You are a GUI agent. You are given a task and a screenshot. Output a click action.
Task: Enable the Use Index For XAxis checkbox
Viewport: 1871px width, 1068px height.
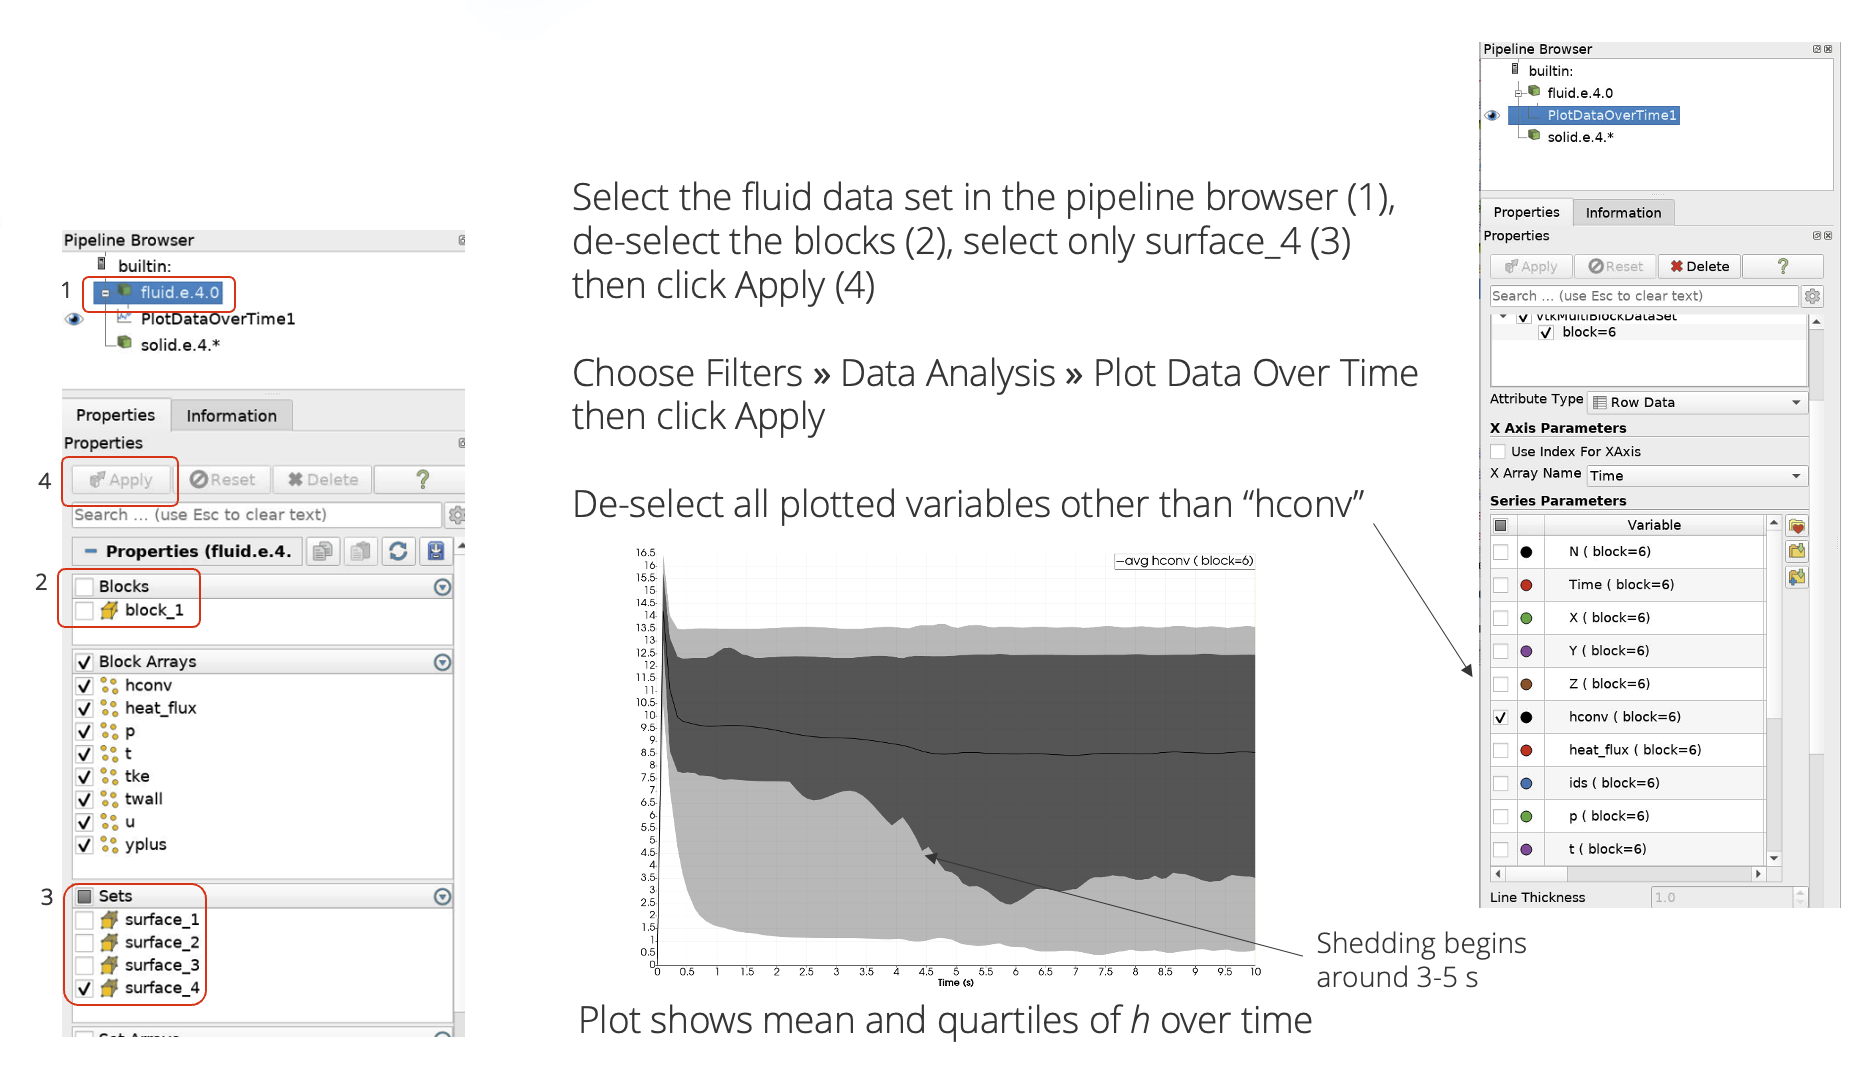[x=1498, y=452]
